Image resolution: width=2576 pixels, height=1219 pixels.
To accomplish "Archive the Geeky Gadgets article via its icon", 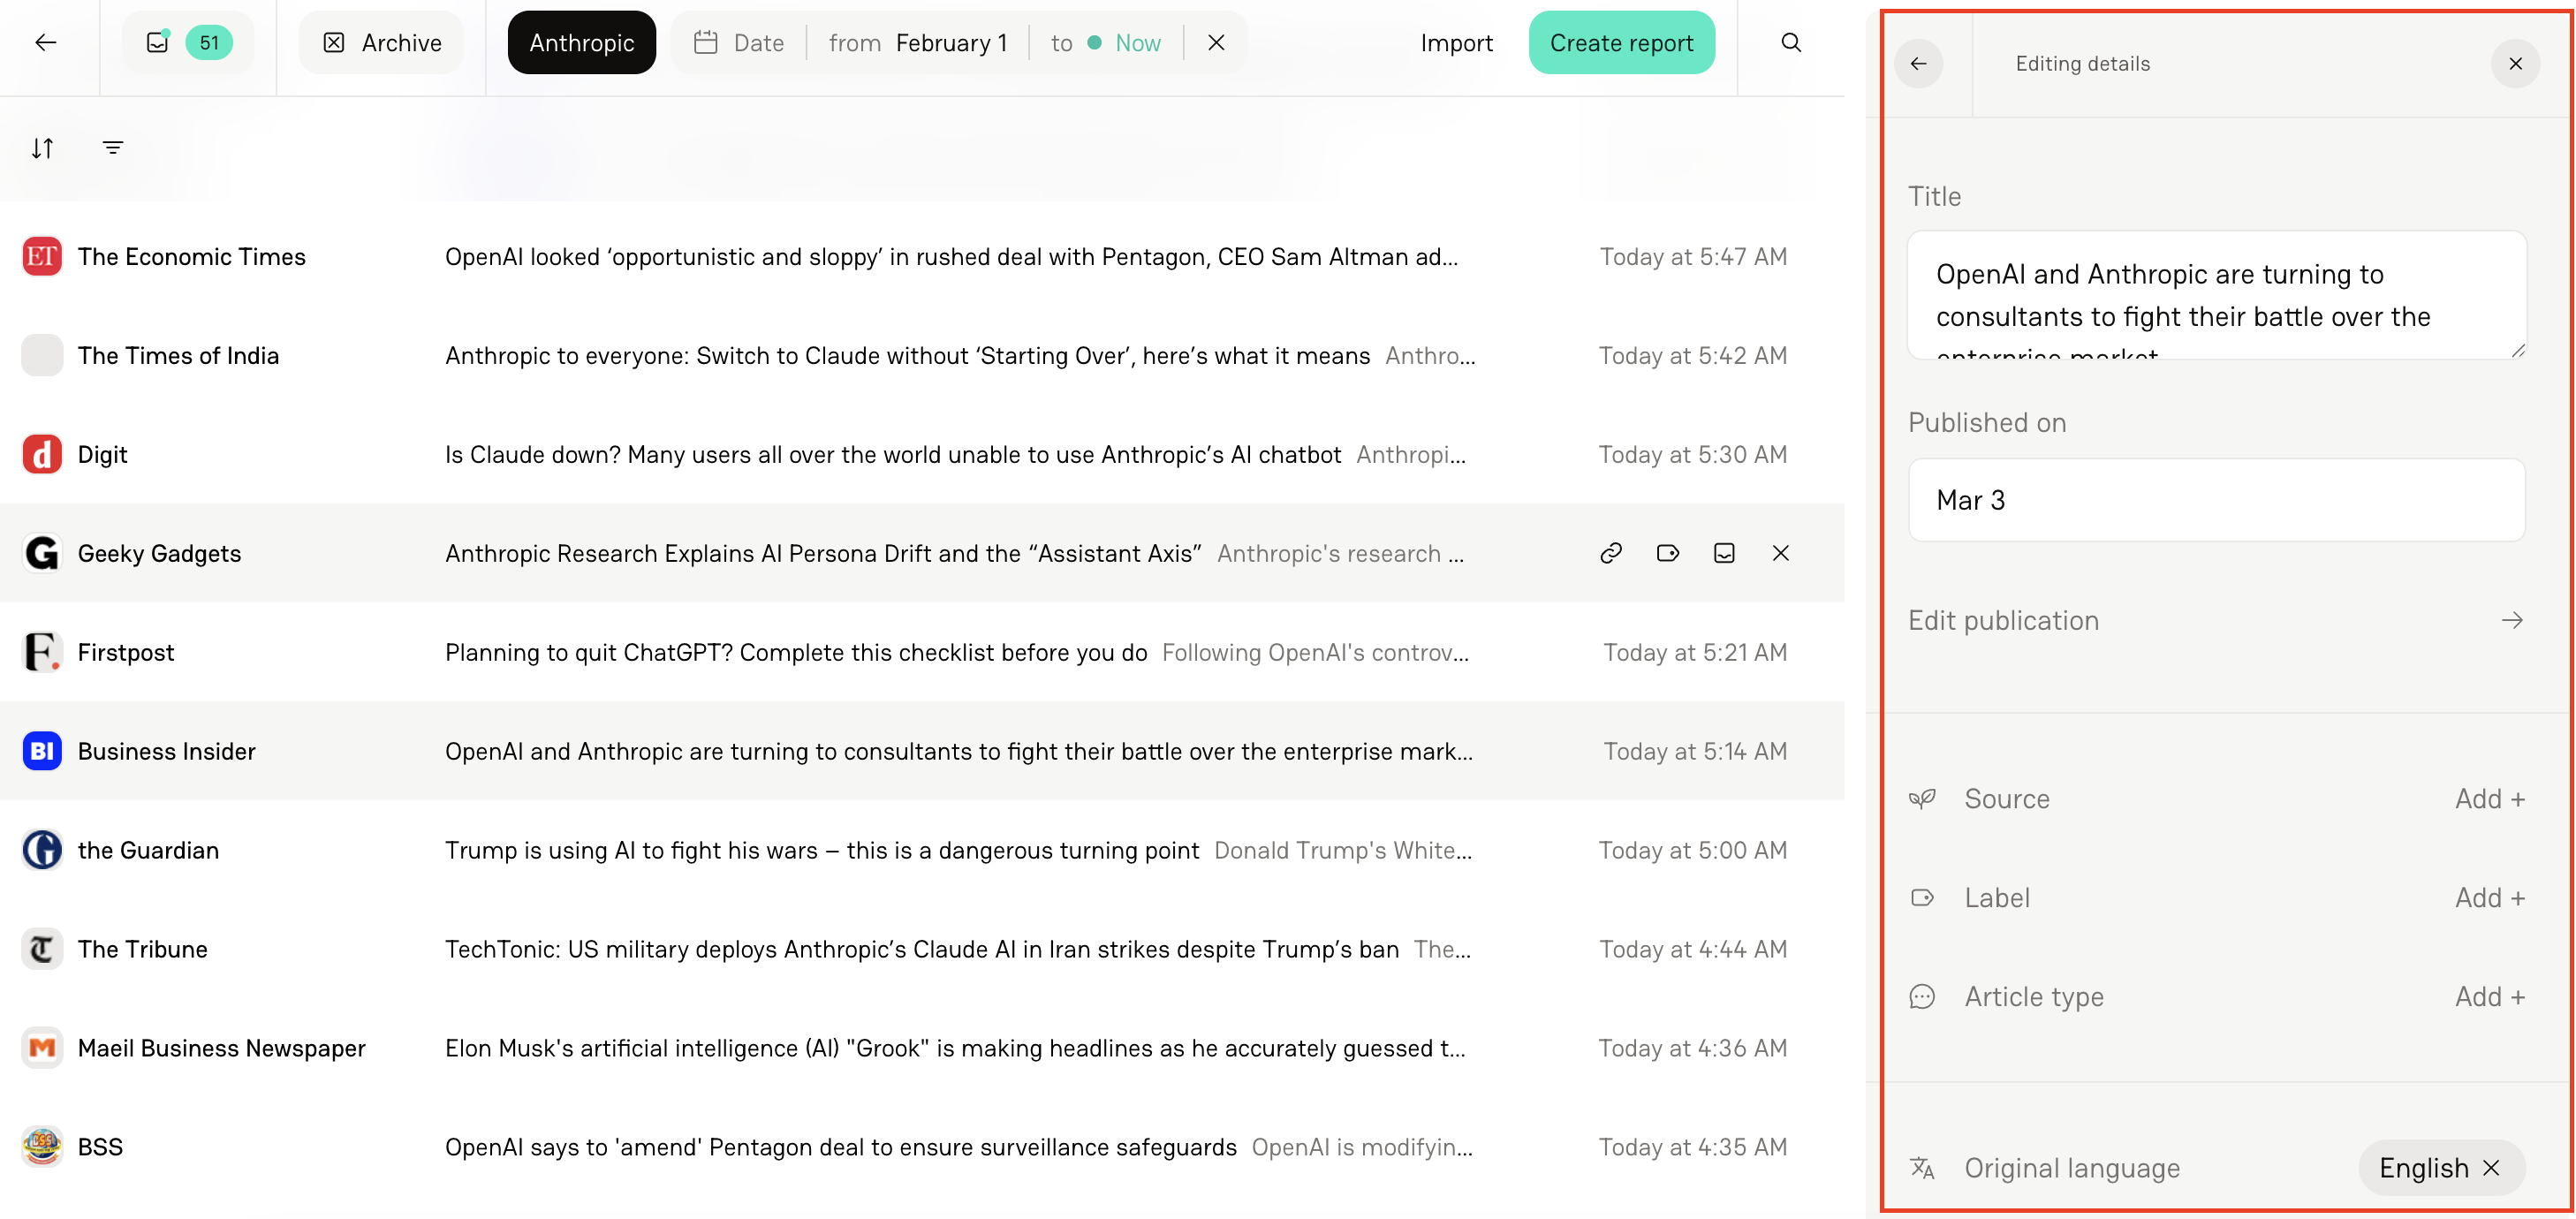I will click(x=1723, y=553).
